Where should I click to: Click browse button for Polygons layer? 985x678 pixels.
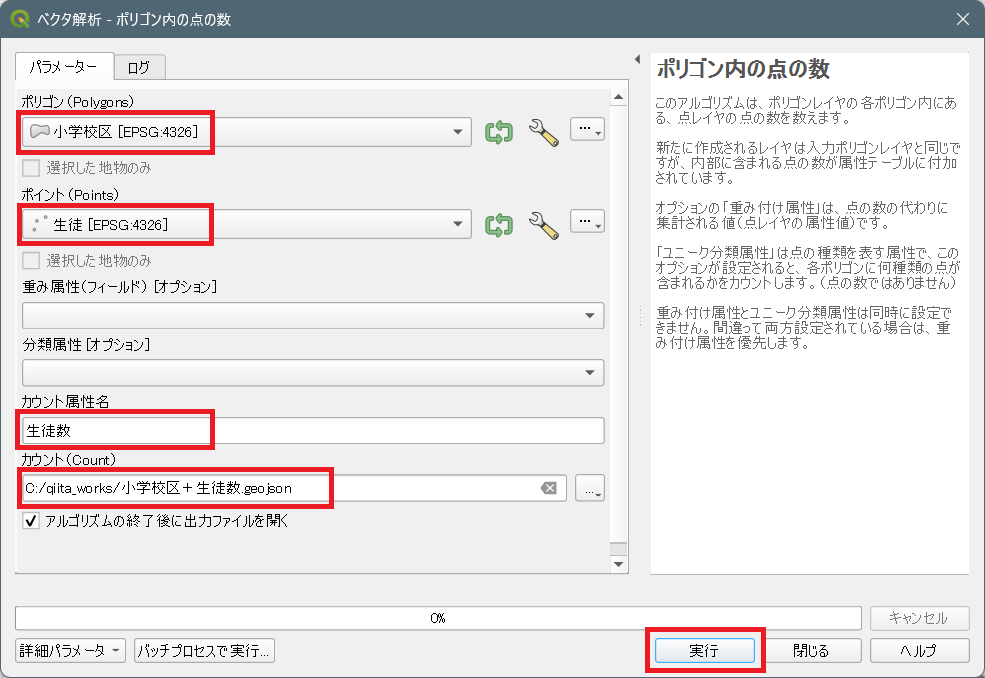pos(587,129)
